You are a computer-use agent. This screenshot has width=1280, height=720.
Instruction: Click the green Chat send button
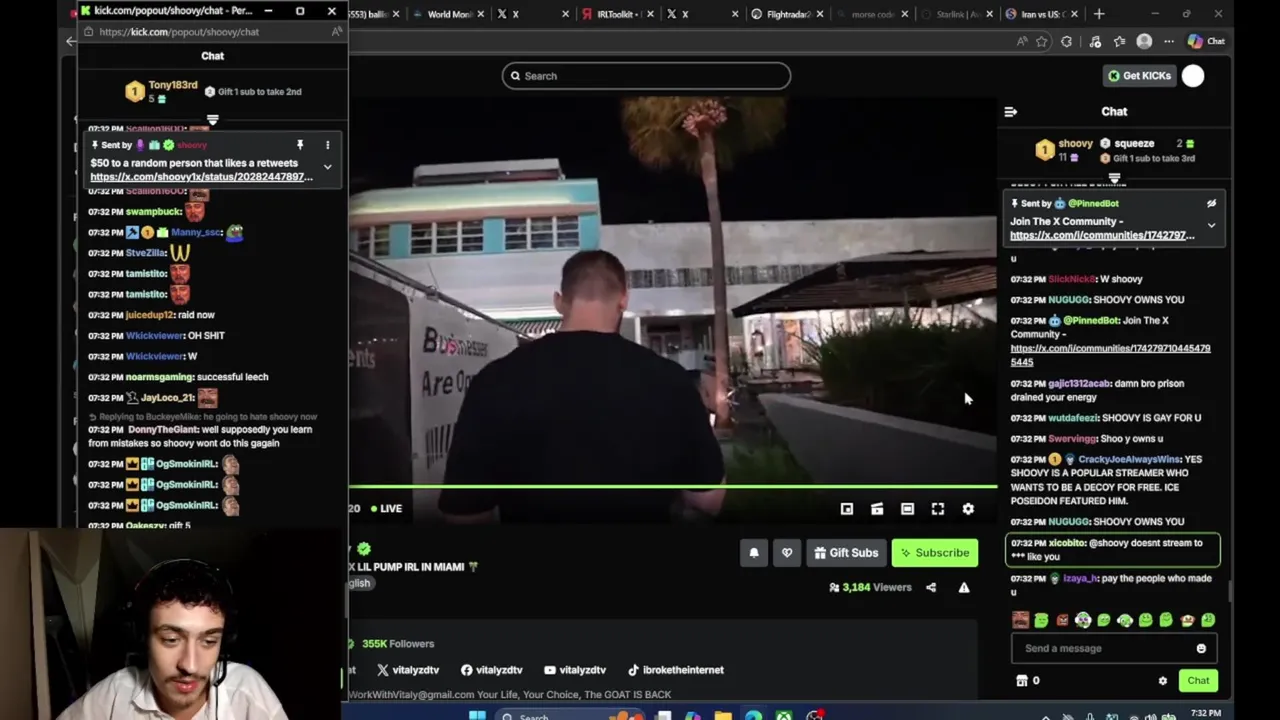(x=1198, y=681)
